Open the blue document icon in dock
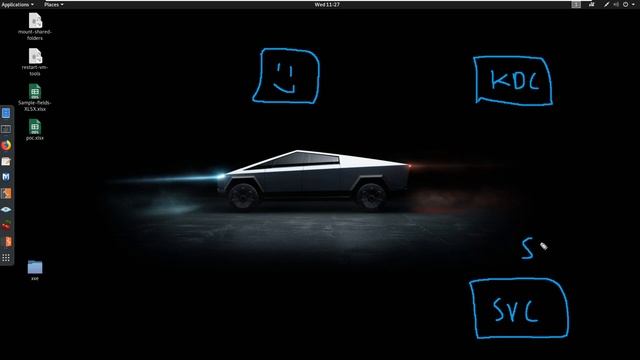Viewport: 640px width, 360px height. coord(6,113)
